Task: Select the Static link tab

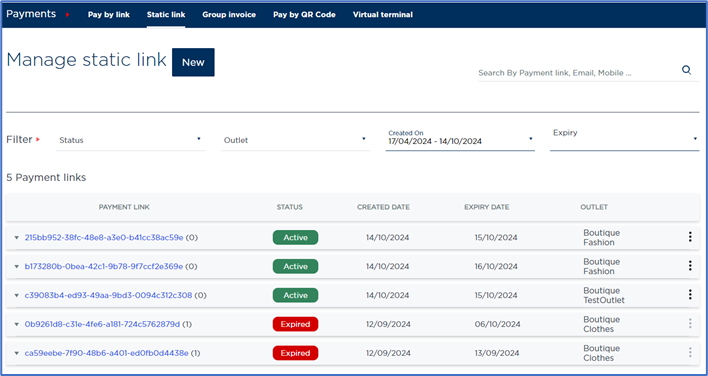Action: pyautogui.click(x=166, y=14)
